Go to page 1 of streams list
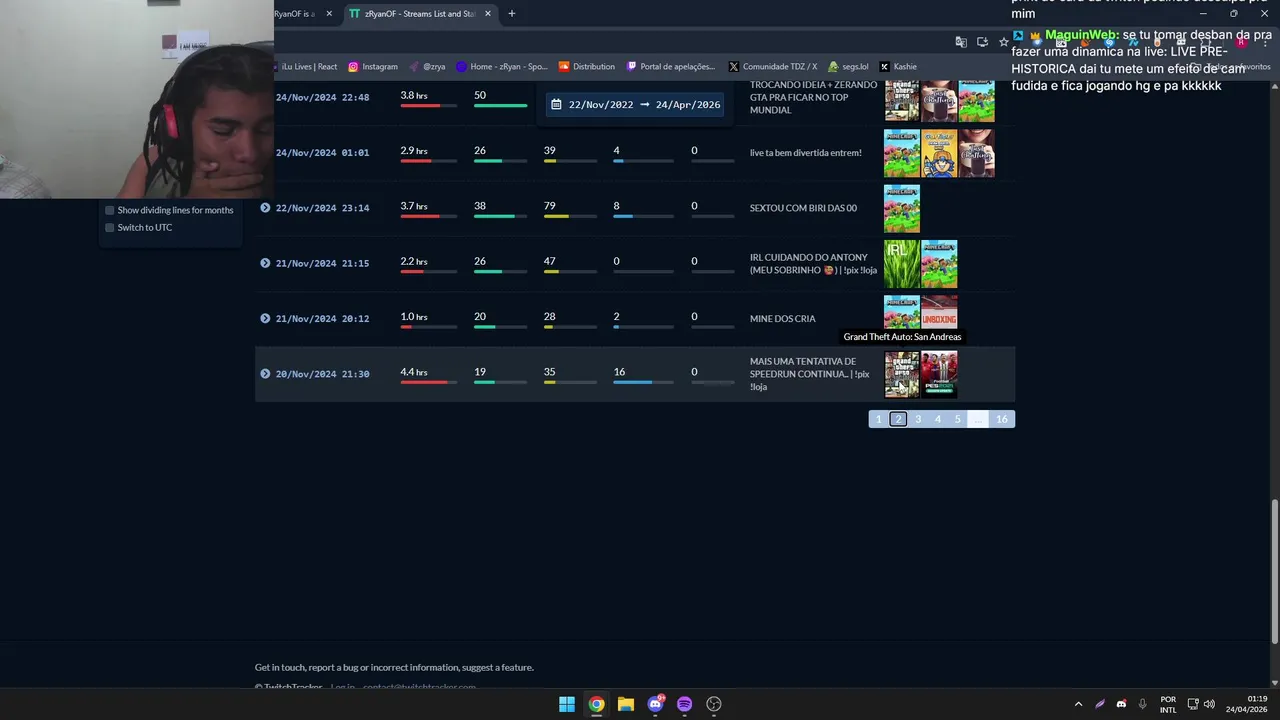1280x720 pixels. coord(878,419)
